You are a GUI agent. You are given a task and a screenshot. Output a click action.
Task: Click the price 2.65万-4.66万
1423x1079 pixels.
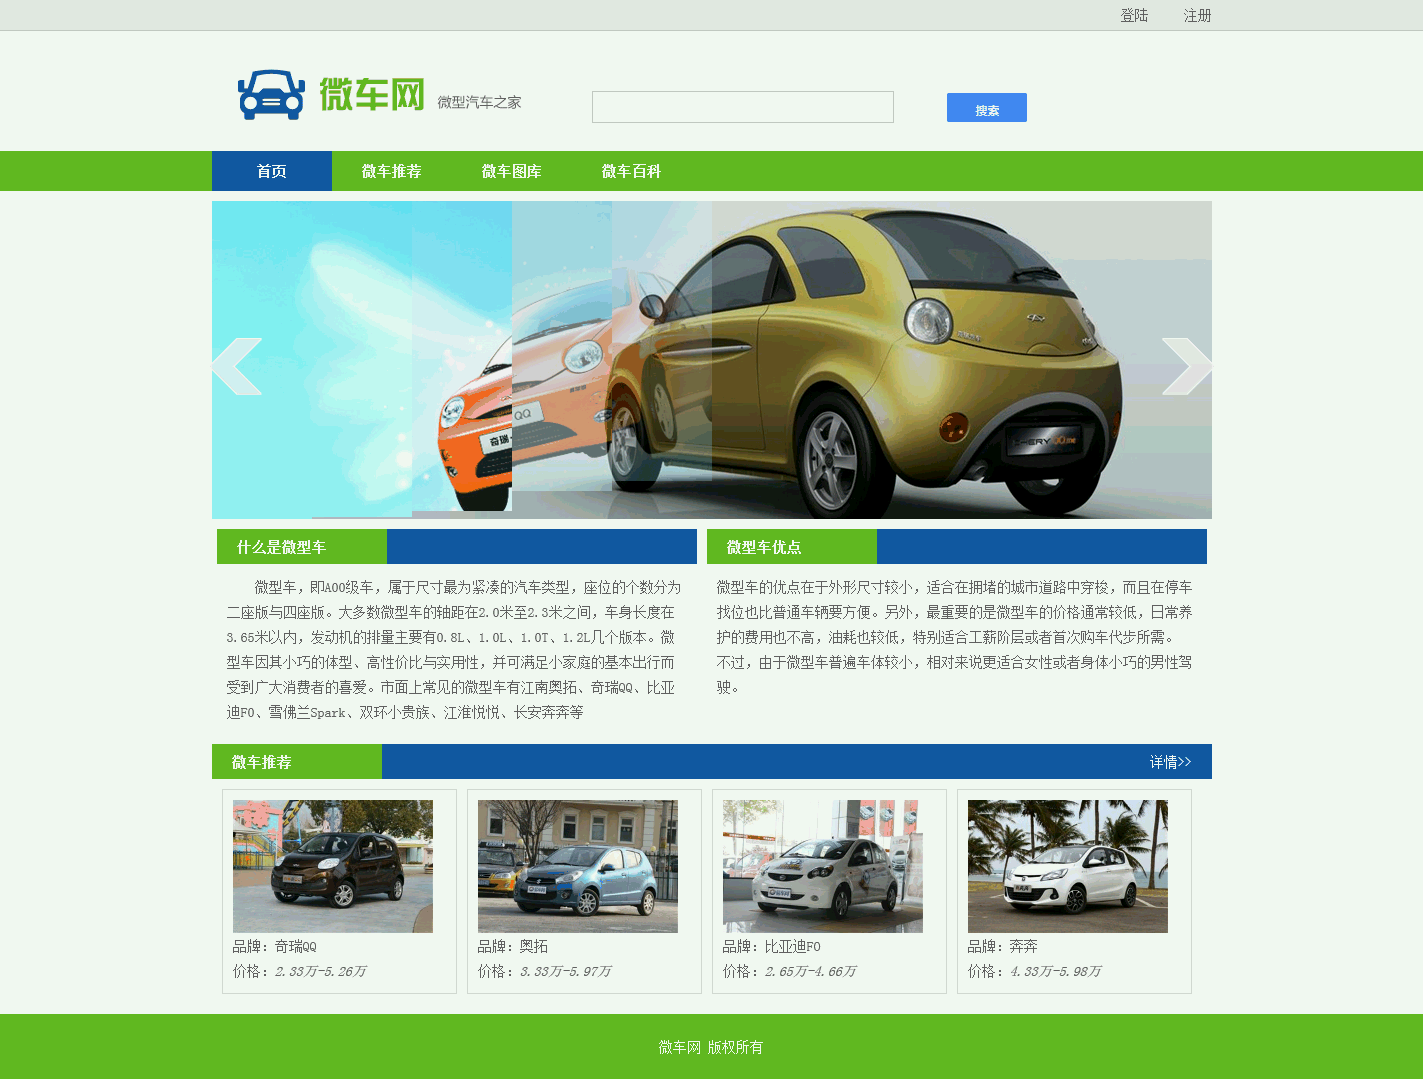tap(811, 971)
